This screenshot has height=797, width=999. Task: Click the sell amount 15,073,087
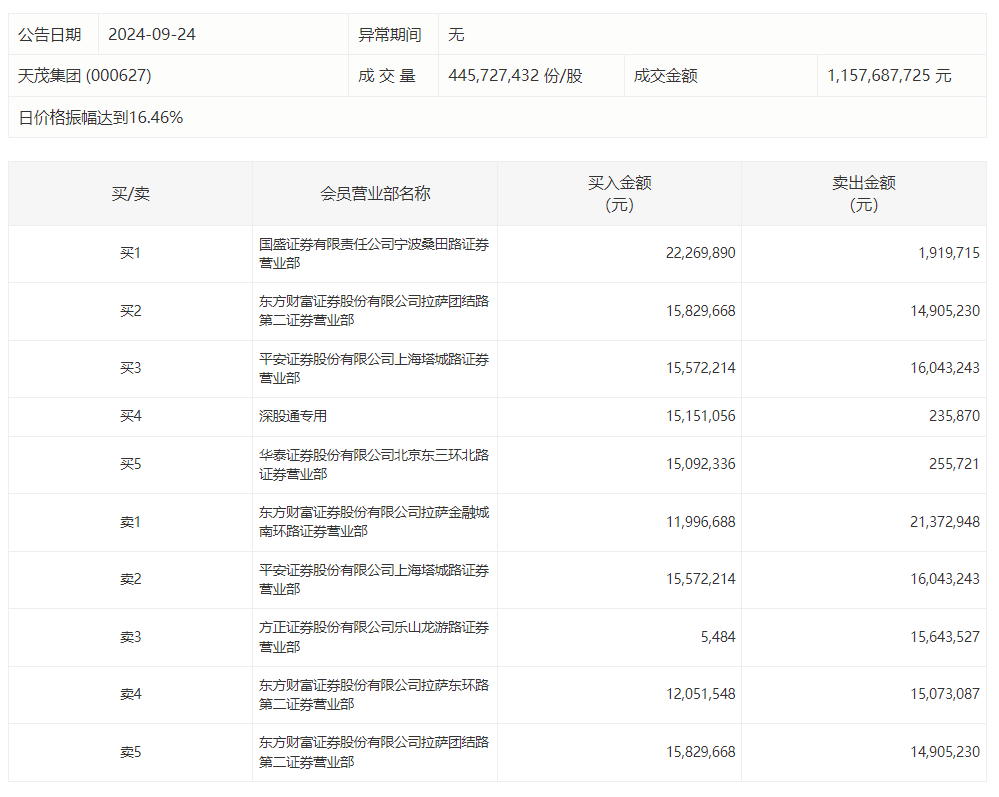tap(945, 694)
